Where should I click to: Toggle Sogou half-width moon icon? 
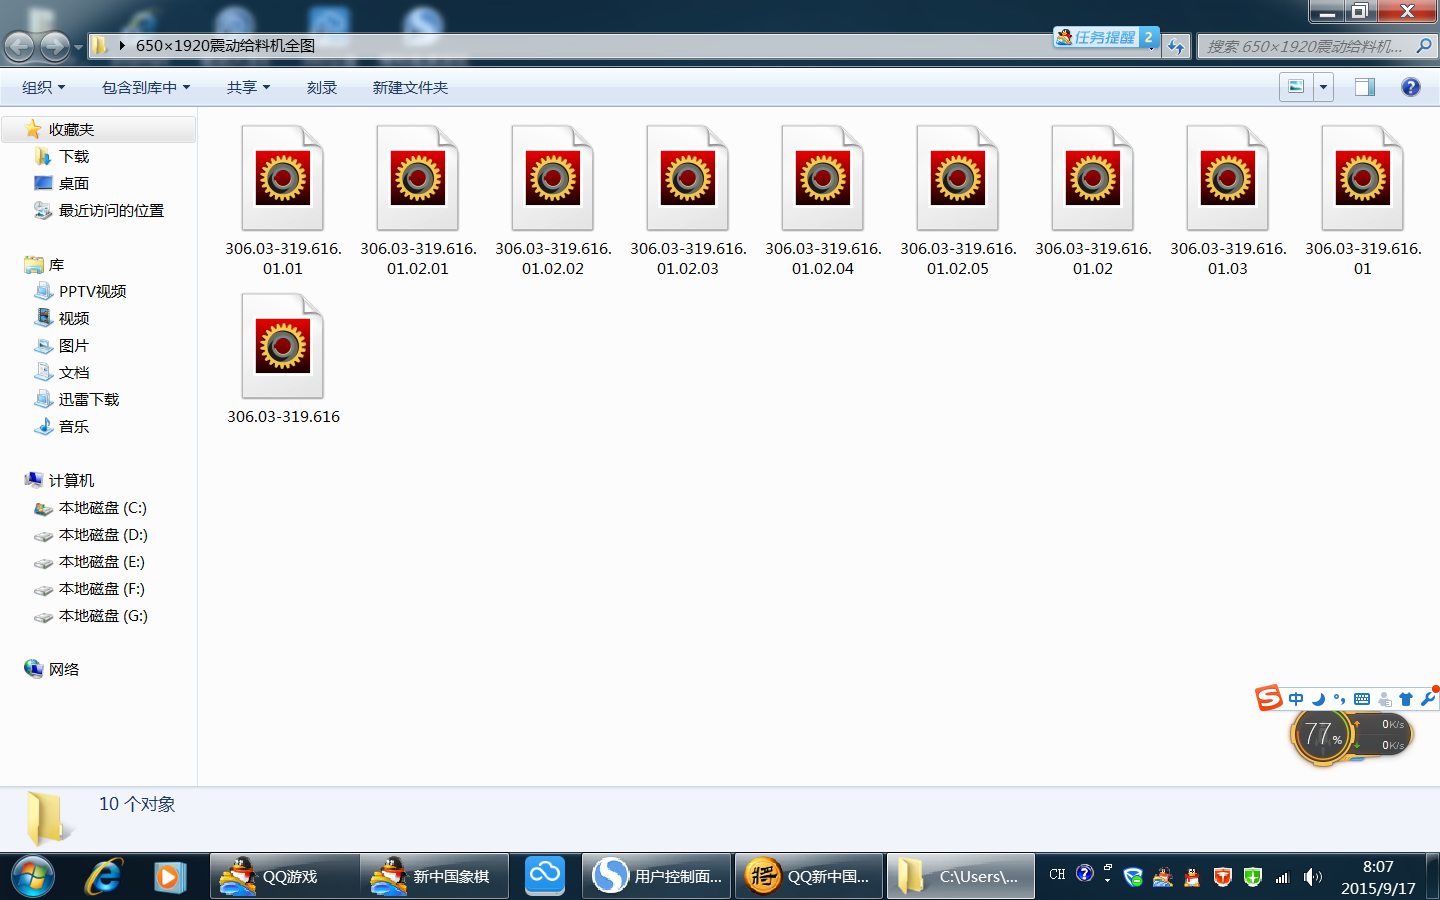tap(1318, 699)
